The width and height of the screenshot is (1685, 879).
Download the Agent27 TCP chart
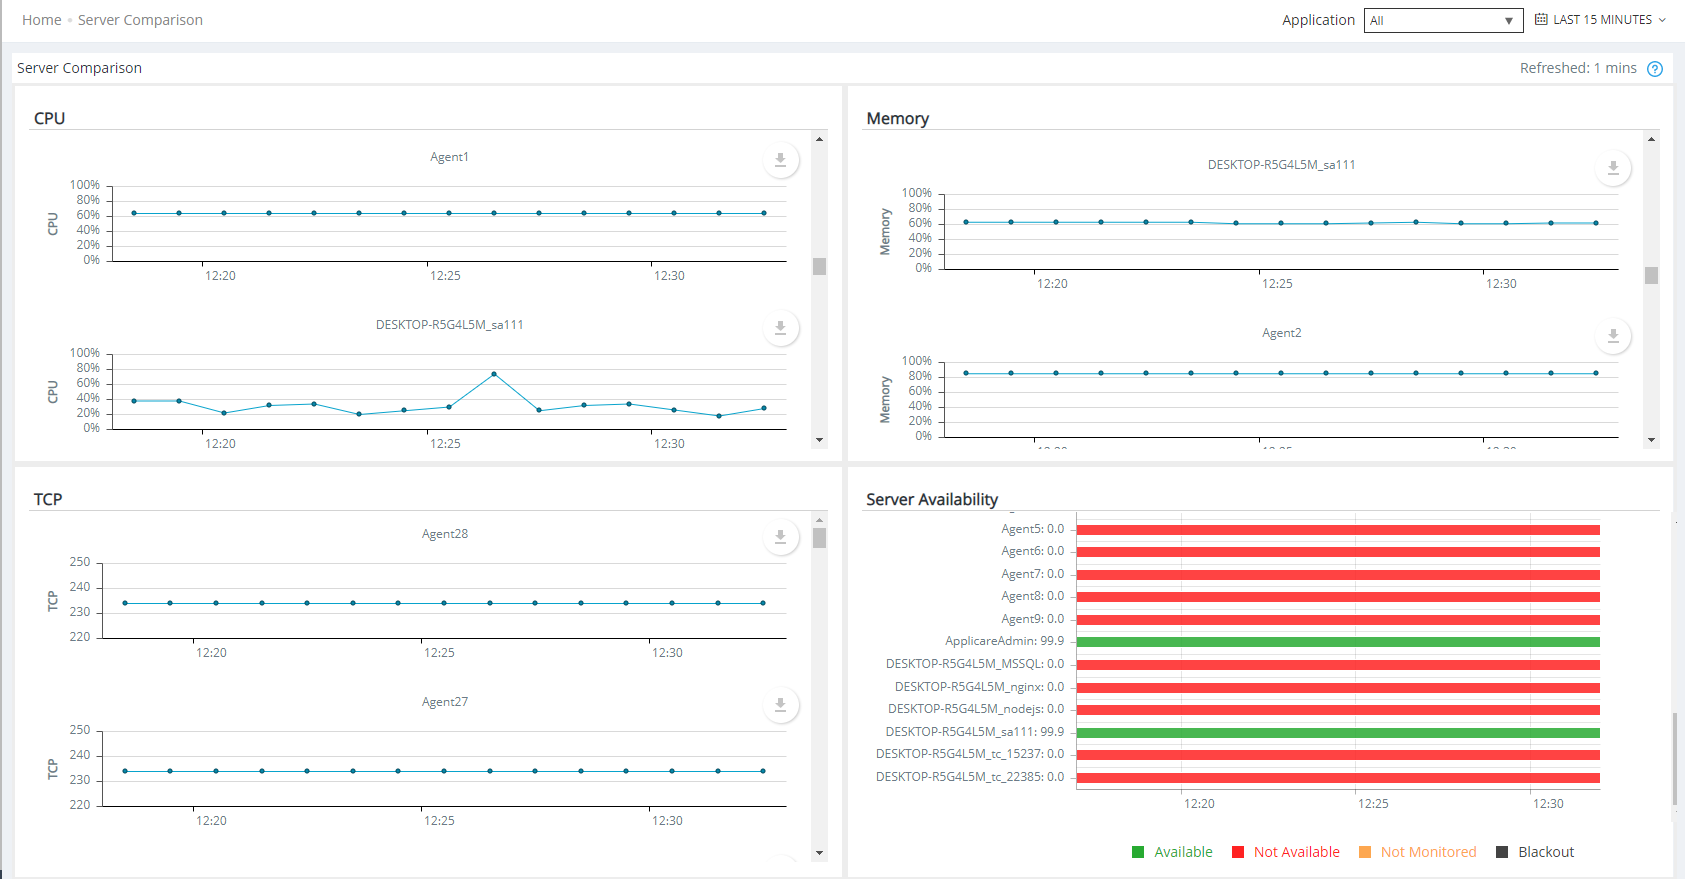(x=780, y=705)
